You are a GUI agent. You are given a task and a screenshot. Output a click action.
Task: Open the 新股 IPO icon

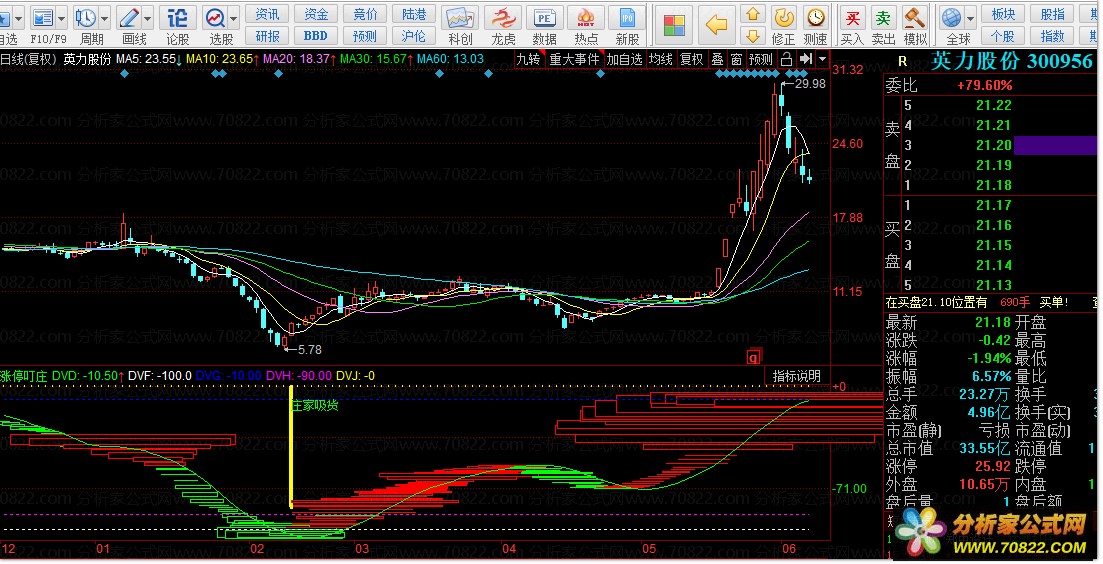tap(627, 18)
